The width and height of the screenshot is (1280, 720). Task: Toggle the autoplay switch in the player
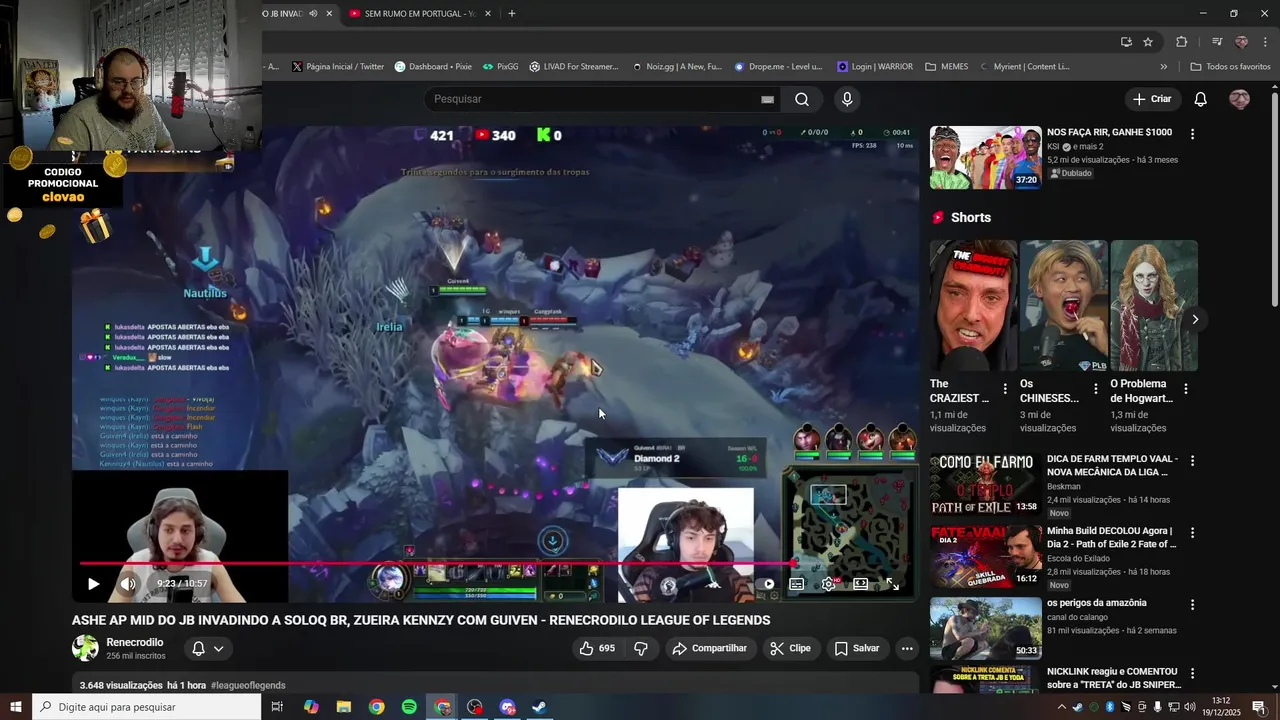763,584
